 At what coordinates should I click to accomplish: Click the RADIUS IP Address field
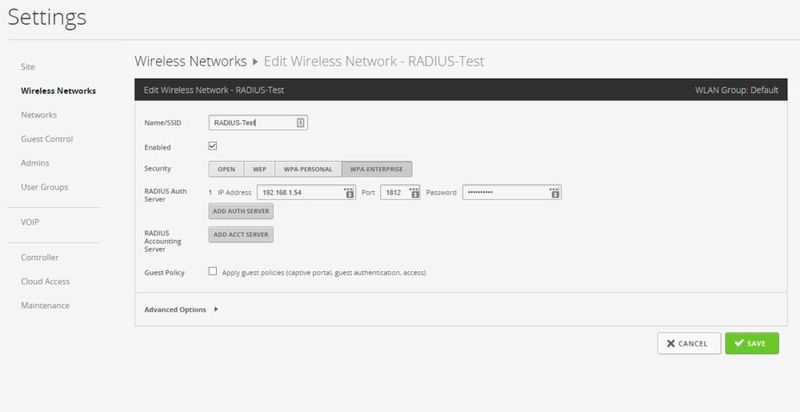point(306,192)
